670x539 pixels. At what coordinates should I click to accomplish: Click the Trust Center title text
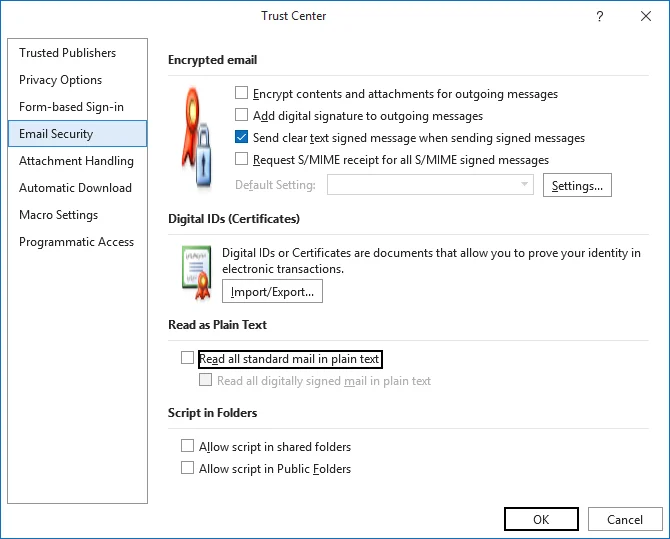pyautogui.click(x=294, y=16)
